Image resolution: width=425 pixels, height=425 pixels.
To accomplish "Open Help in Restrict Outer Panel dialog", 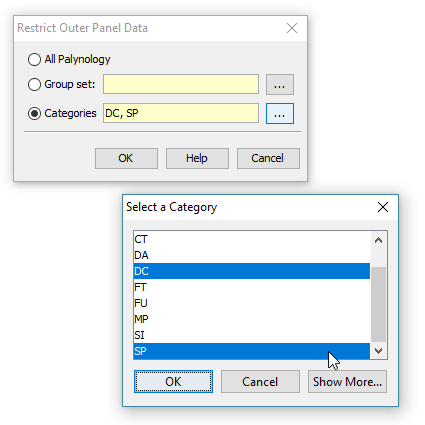I will pyautogui.click(x=197, y=158).
